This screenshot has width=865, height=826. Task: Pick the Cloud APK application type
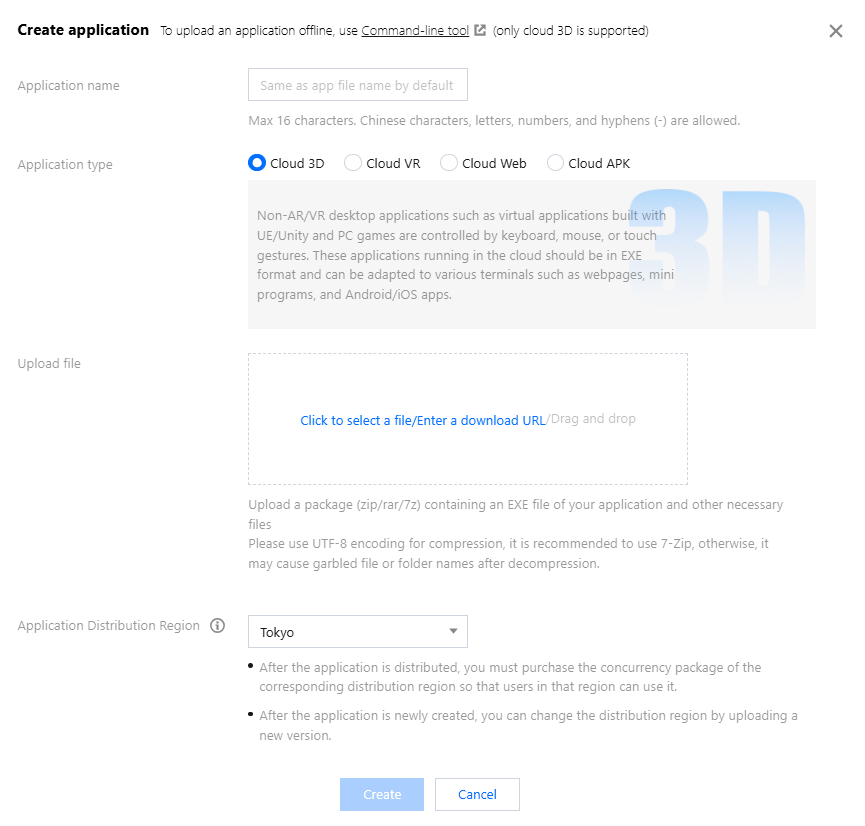click(x=555, y=163)
